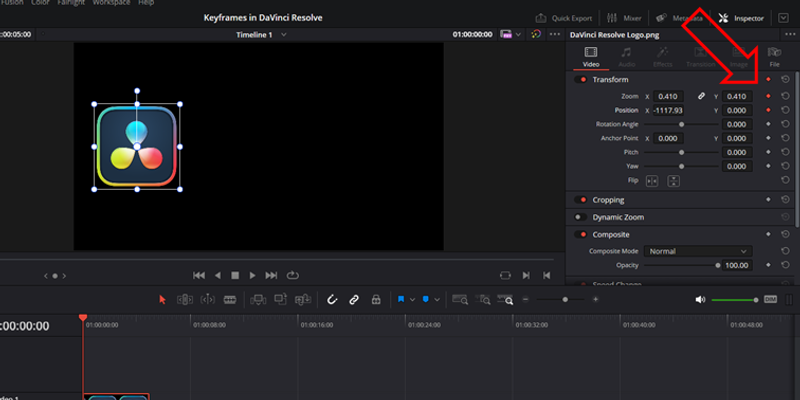The height and width of the screenshot is (400, 800).
Task: Toggle timeline snapping magnet icon
Action: (332, 299)
